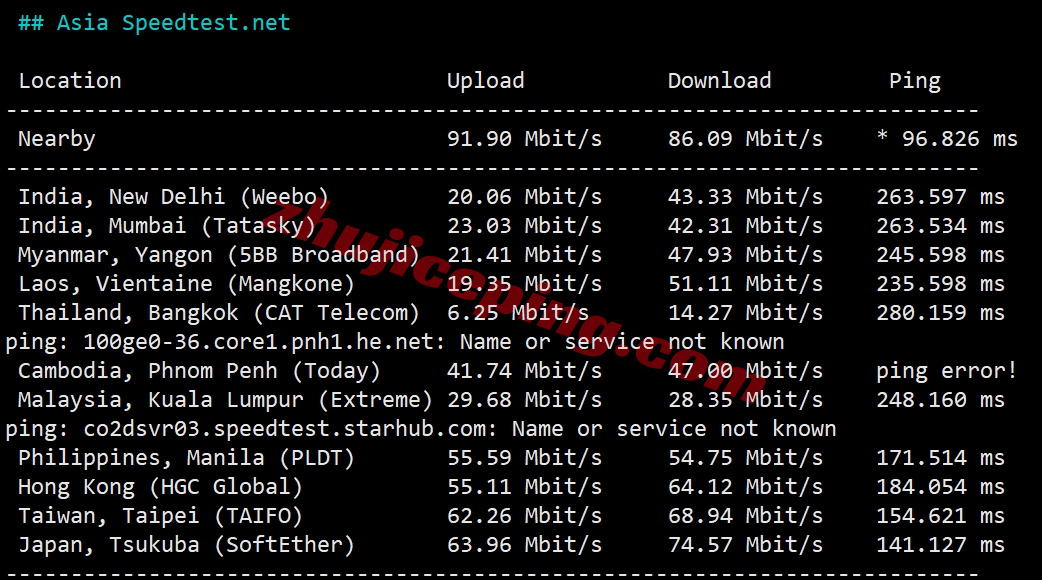Select the 'Ping' column header
Screen dimensions: 1042x580
click(914, 81)
